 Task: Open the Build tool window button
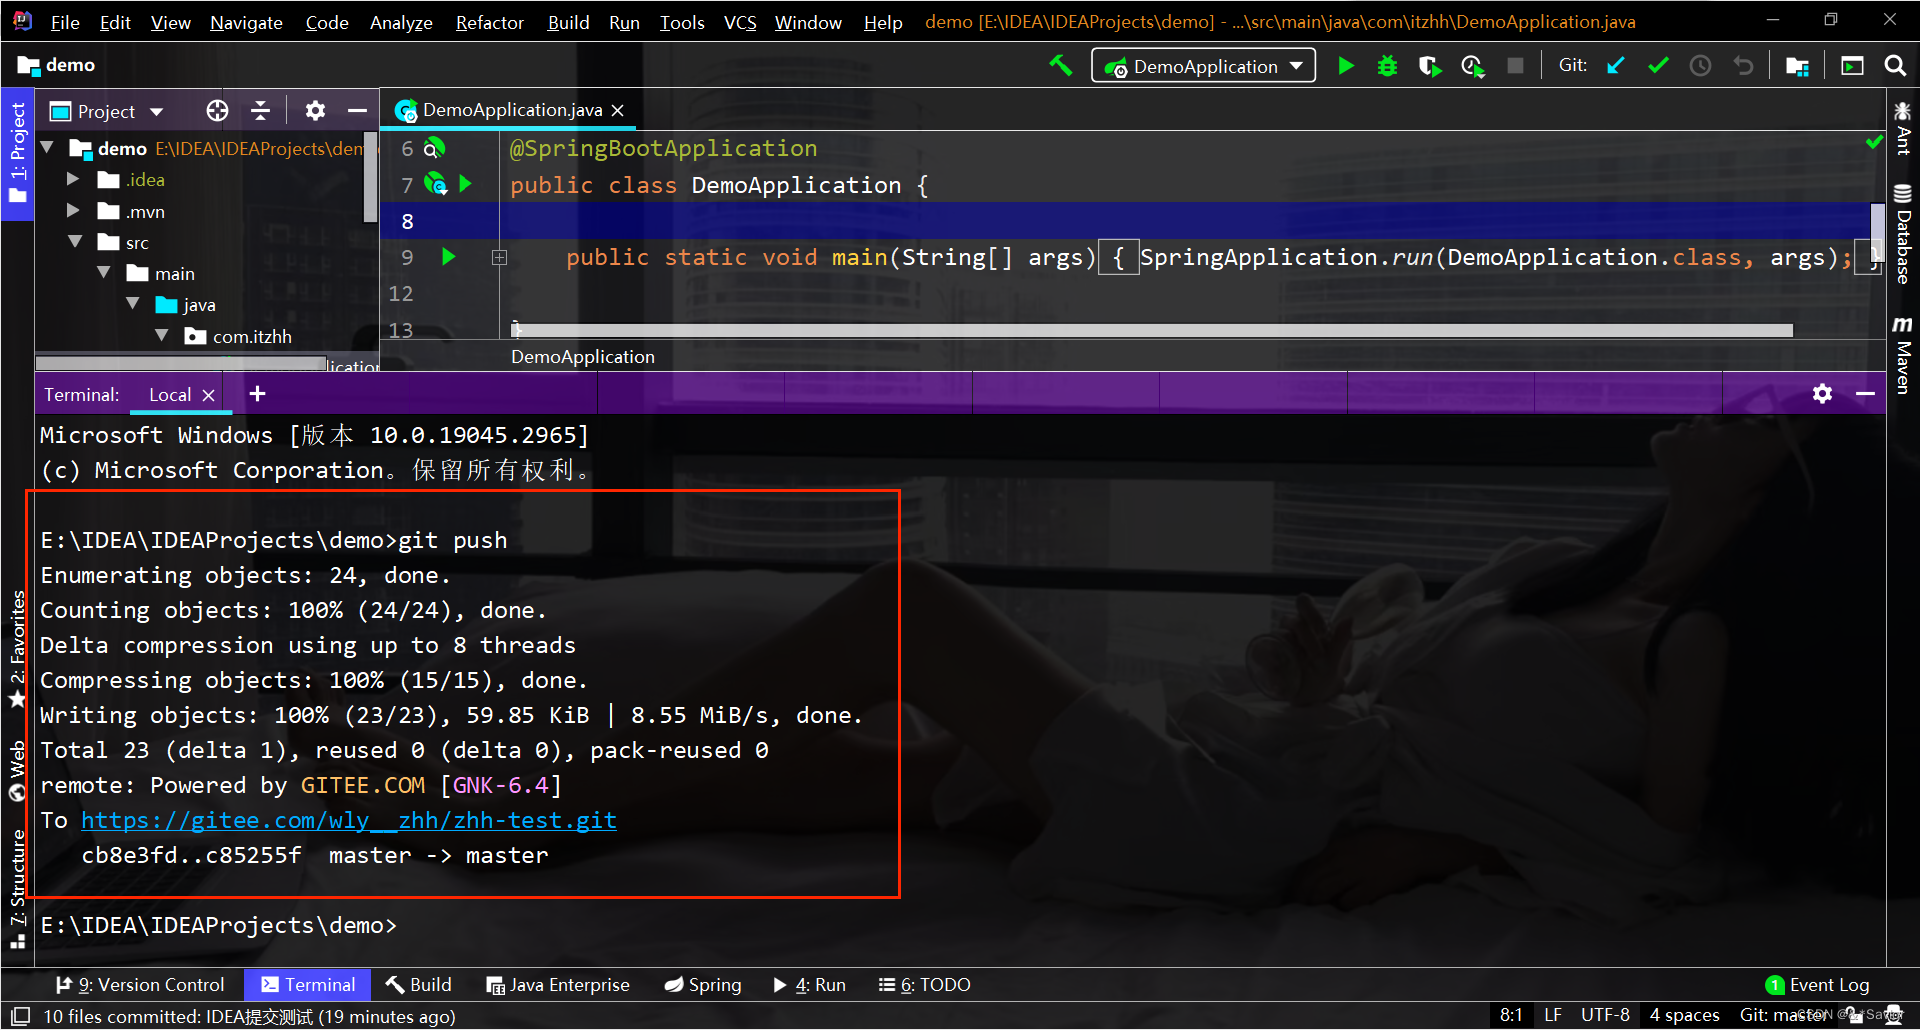419,985
